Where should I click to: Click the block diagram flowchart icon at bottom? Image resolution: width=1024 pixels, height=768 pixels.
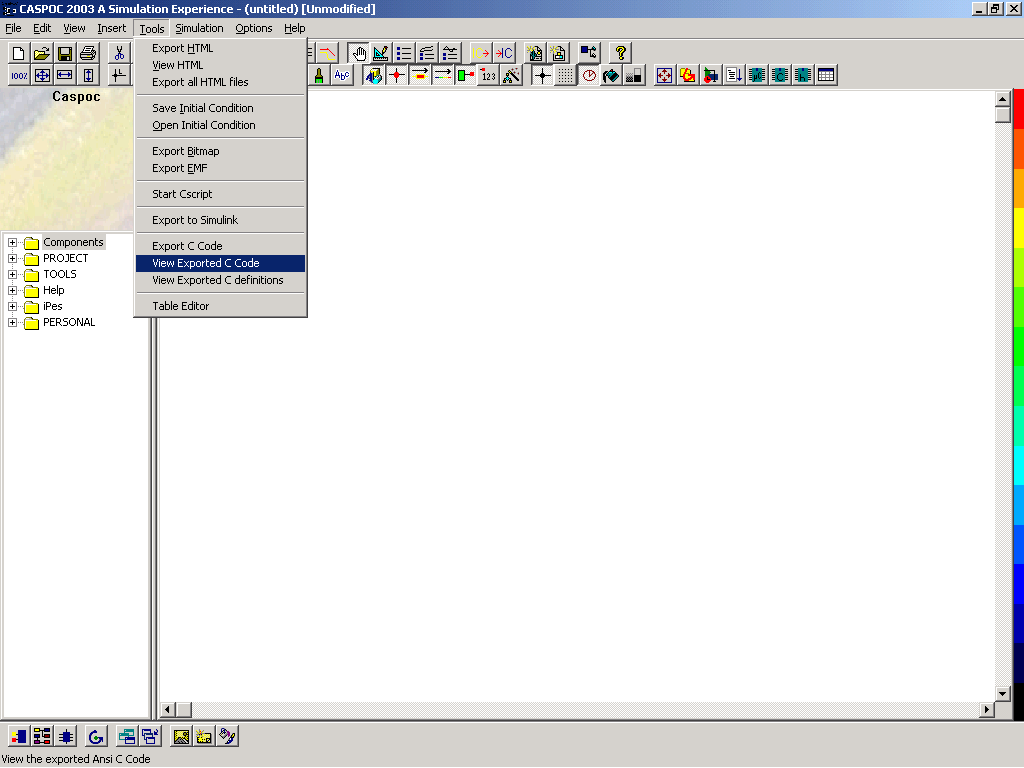[x=42, y=737]
